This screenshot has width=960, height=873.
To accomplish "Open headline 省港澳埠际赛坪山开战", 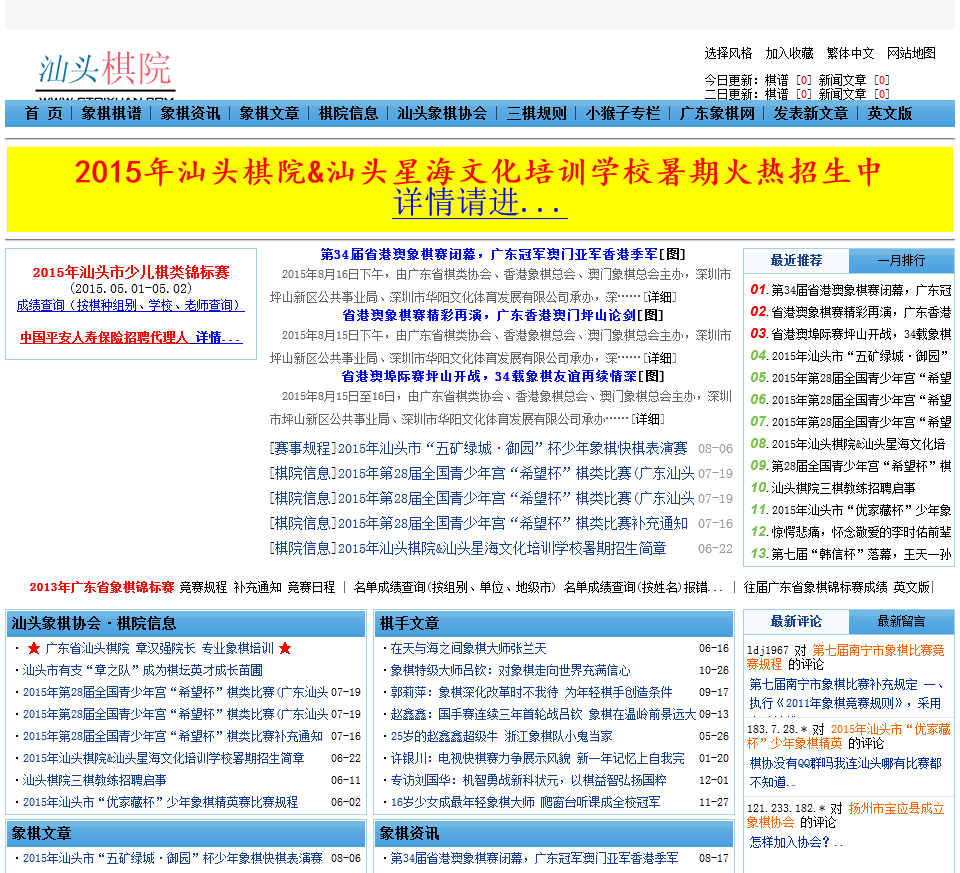I will coord(489,376).
